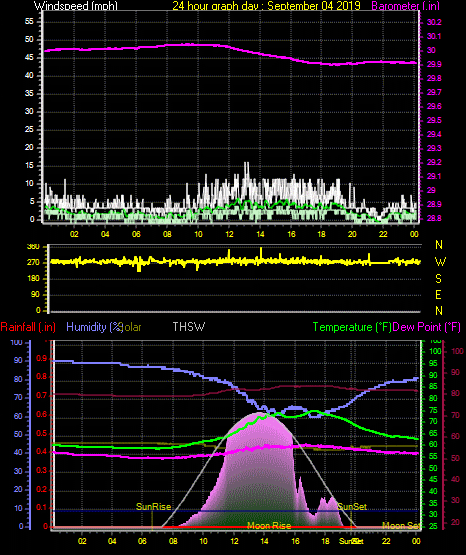Select the Rainfall (in) legend label
Viewport: 466px width, 555px height.
(x=28, y=327)
